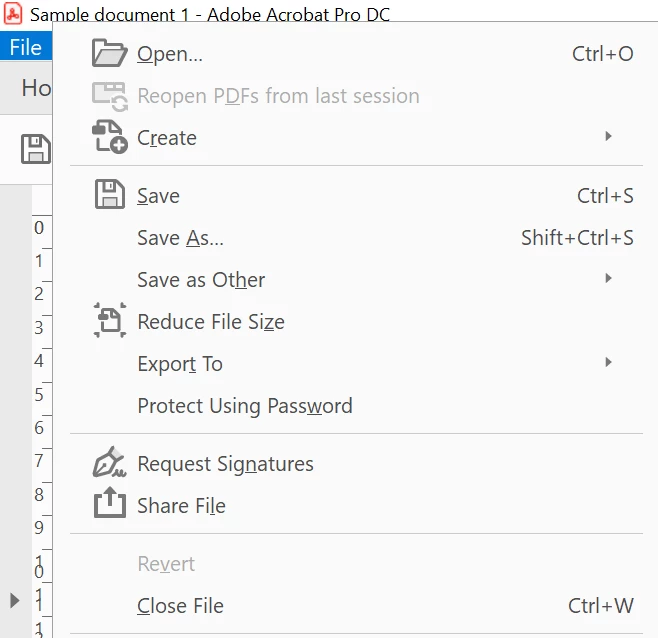
Task: Click the Save floppy disk icon in menu
Action: pos(109,195)
